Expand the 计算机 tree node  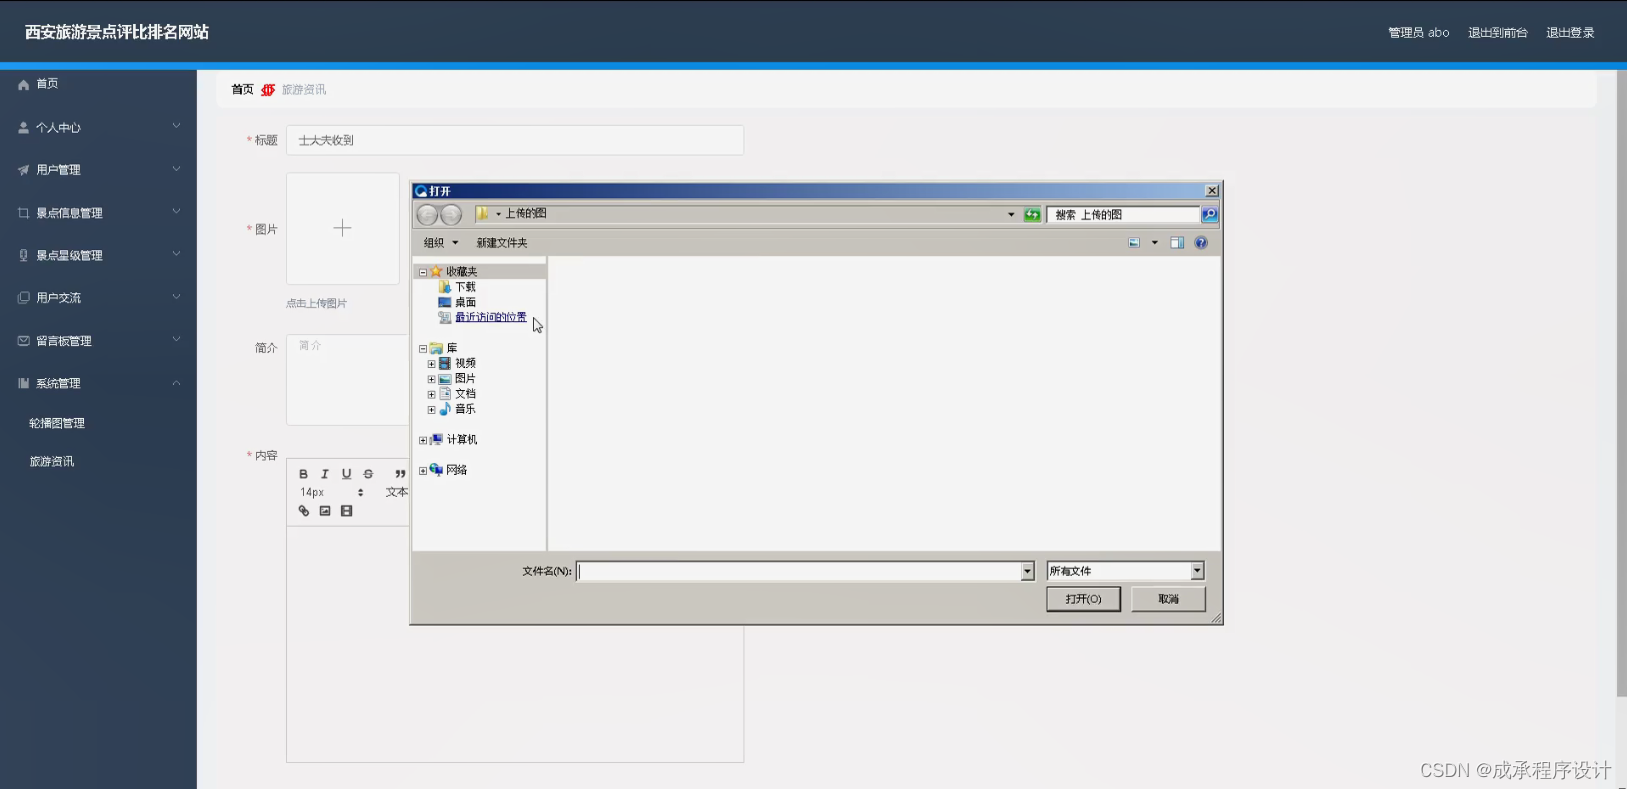(x=423, y=440)
